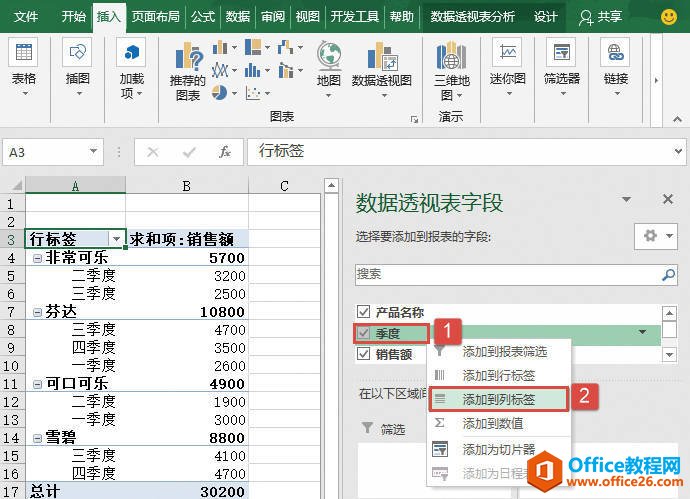This screenshot has width=690, height=499.
Task: Click the field list gear tools button
Action: [656, 236]
